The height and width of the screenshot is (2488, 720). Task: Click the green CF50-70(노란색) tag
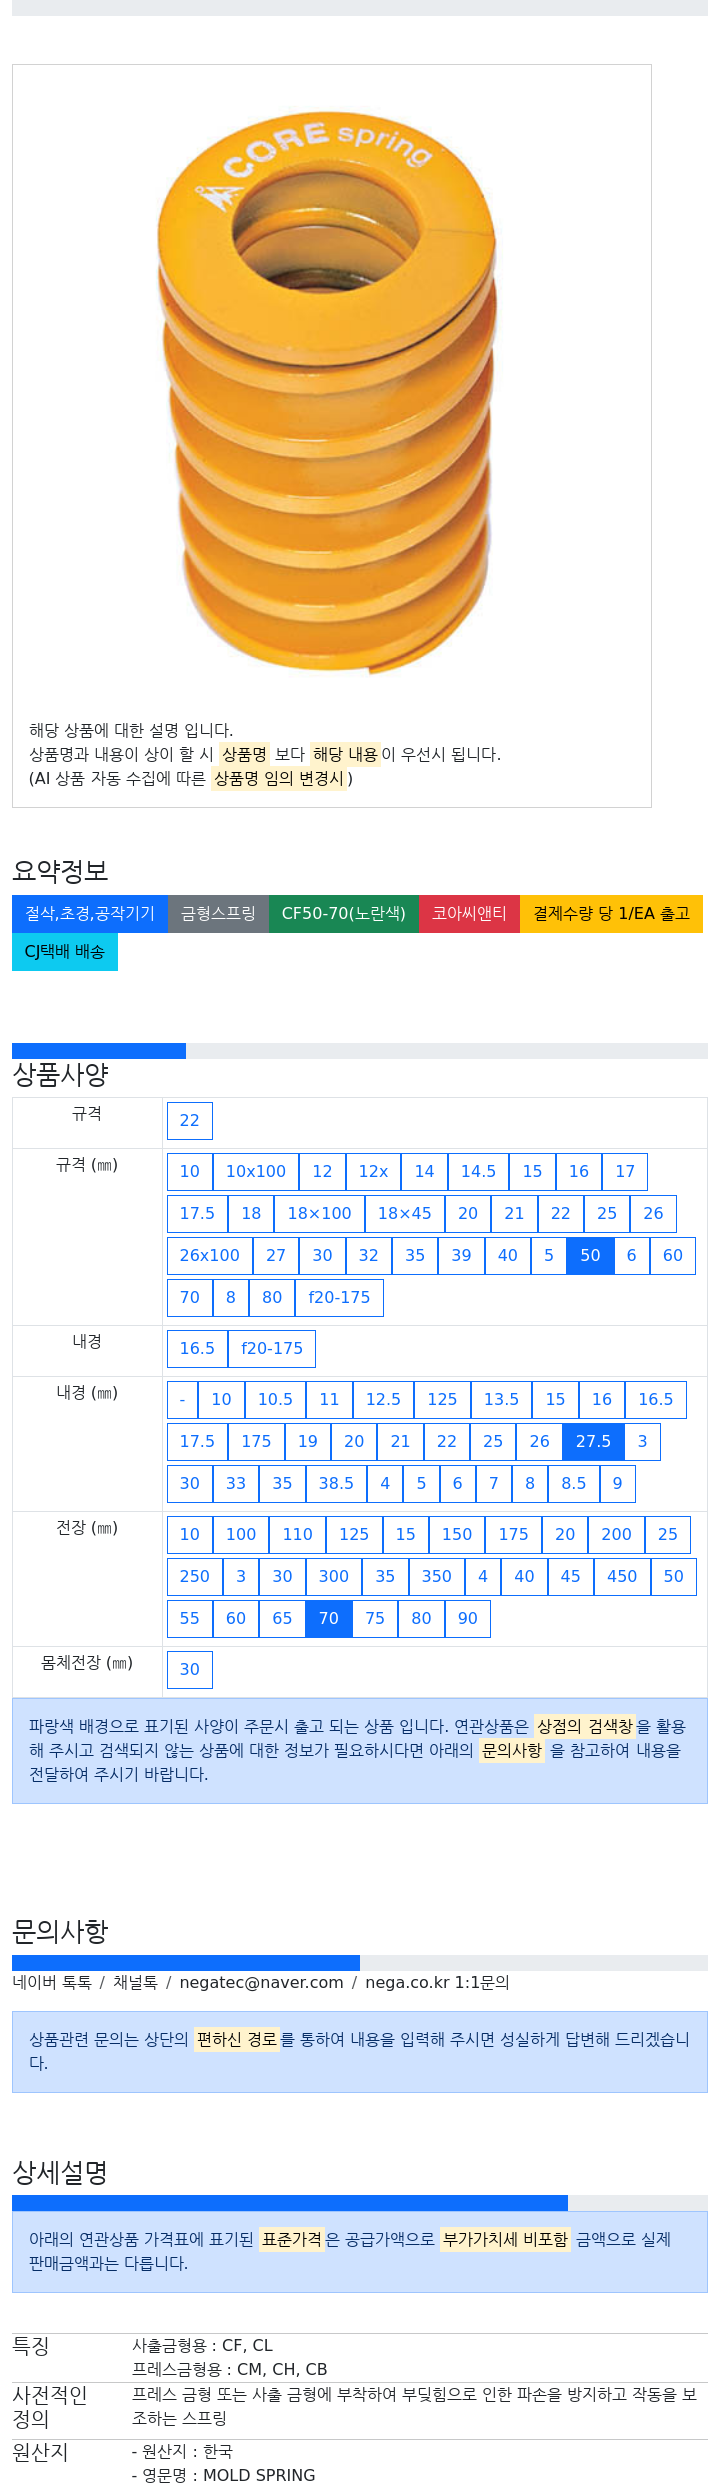(344, 914)
